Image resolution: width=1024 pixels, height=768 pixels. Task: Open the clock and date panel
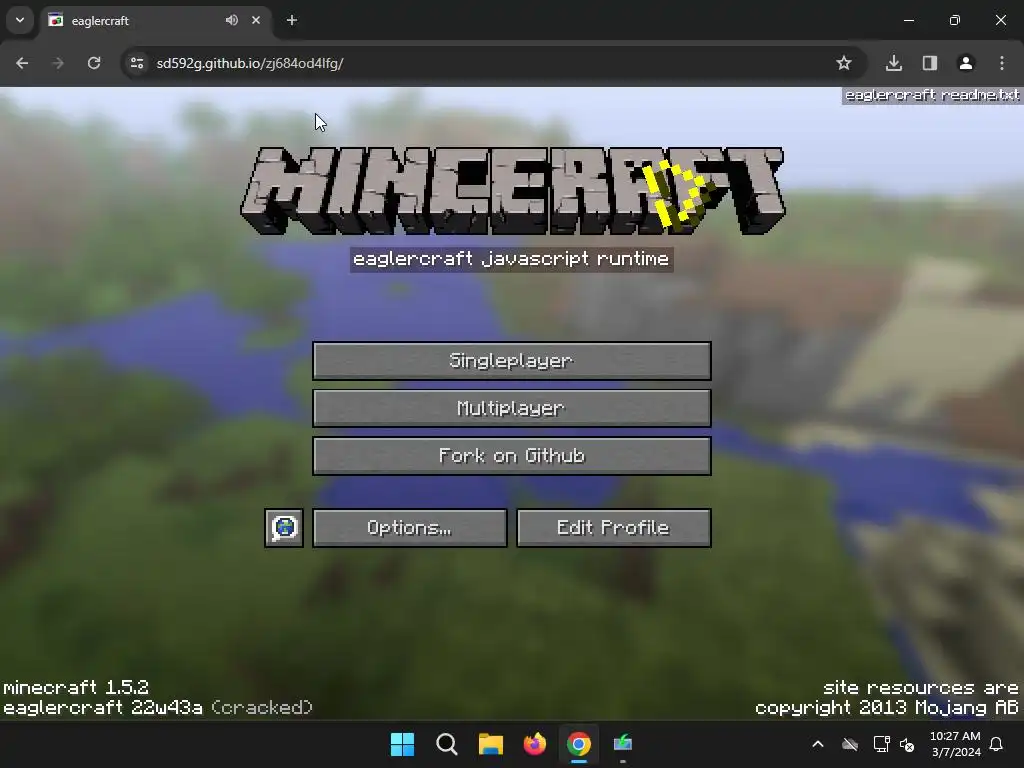click(x=955, y=744)
